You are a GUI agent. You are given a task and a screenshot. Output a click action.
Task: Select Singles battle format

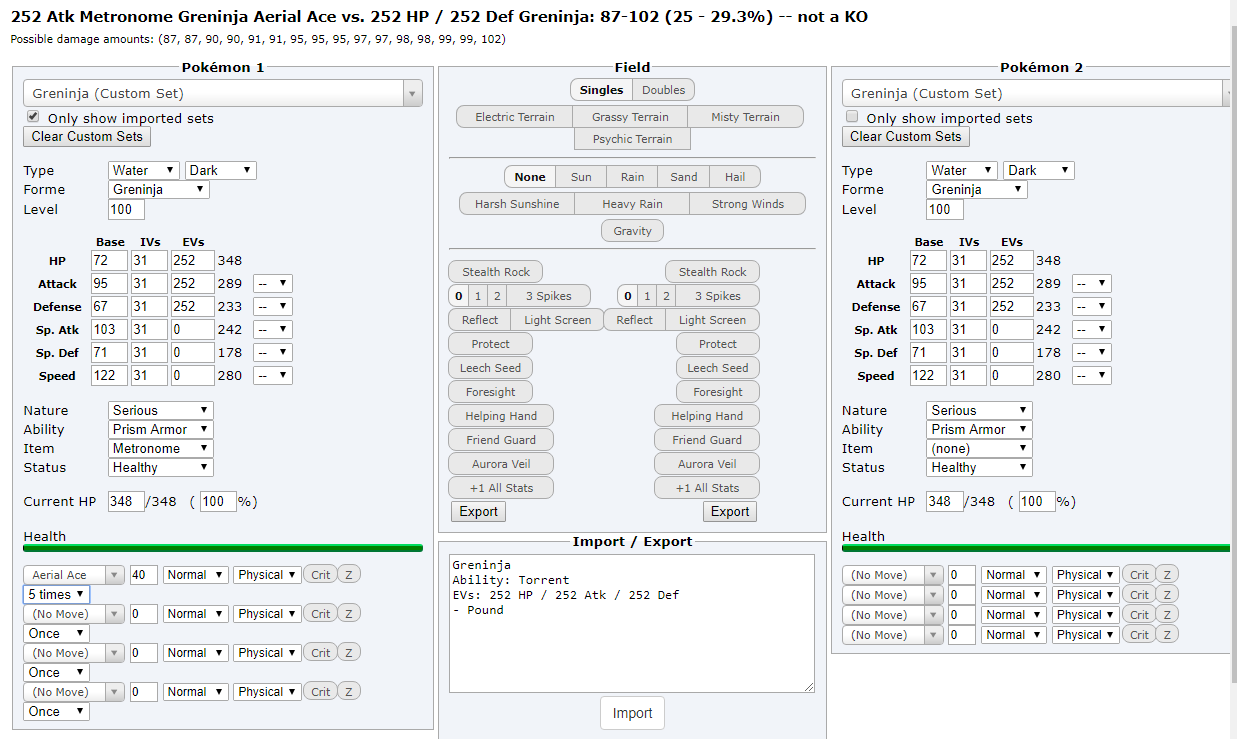click(x=601, y=90)
